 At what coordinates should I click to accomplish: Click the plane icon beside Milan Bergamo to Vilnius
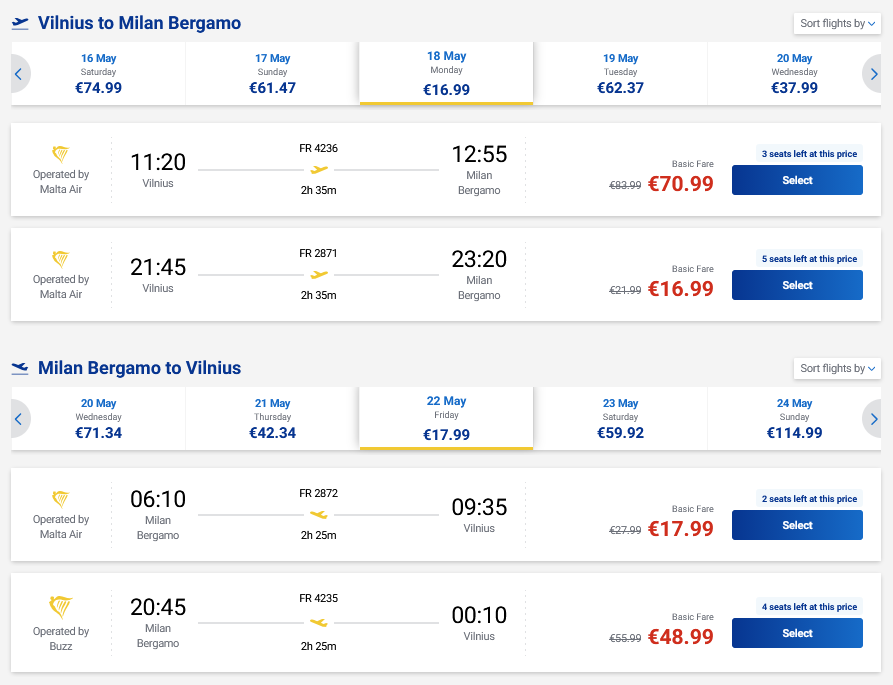coord(20,368)
